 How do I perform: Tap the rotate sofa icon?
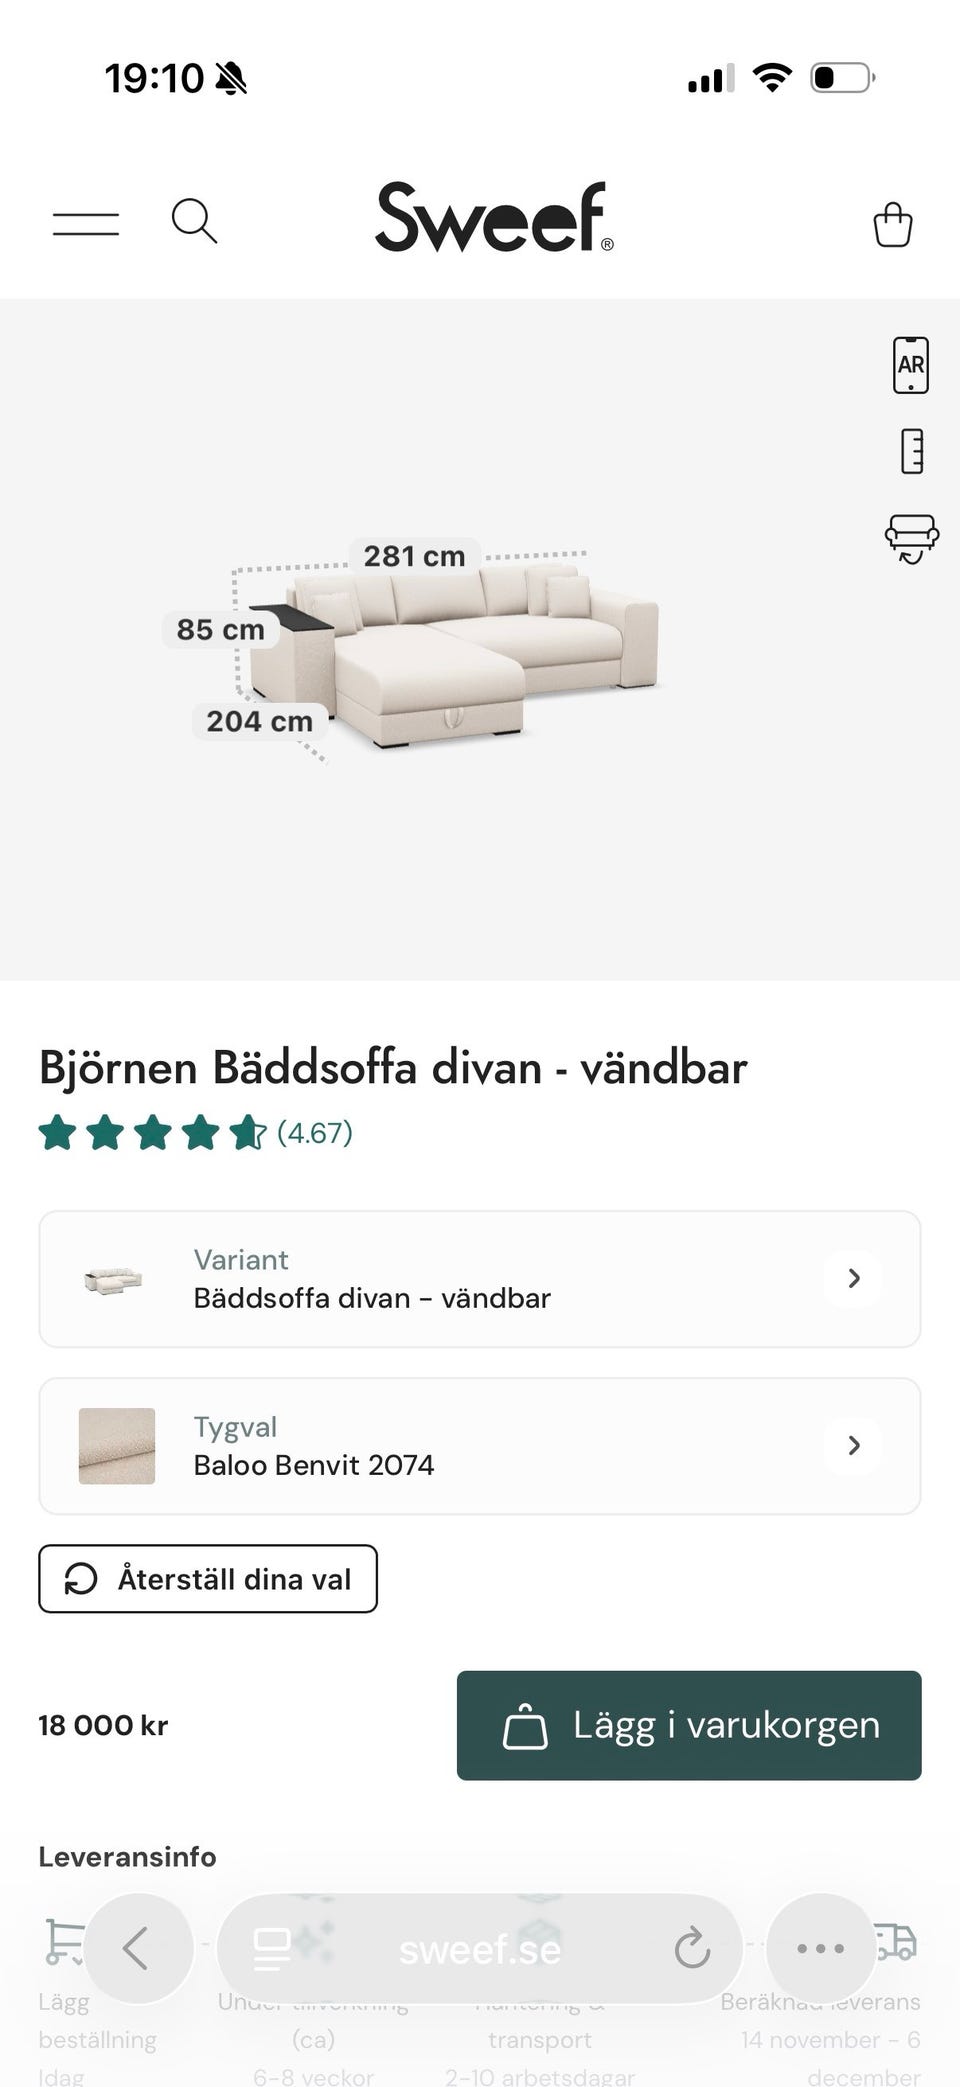pos(912,539)
